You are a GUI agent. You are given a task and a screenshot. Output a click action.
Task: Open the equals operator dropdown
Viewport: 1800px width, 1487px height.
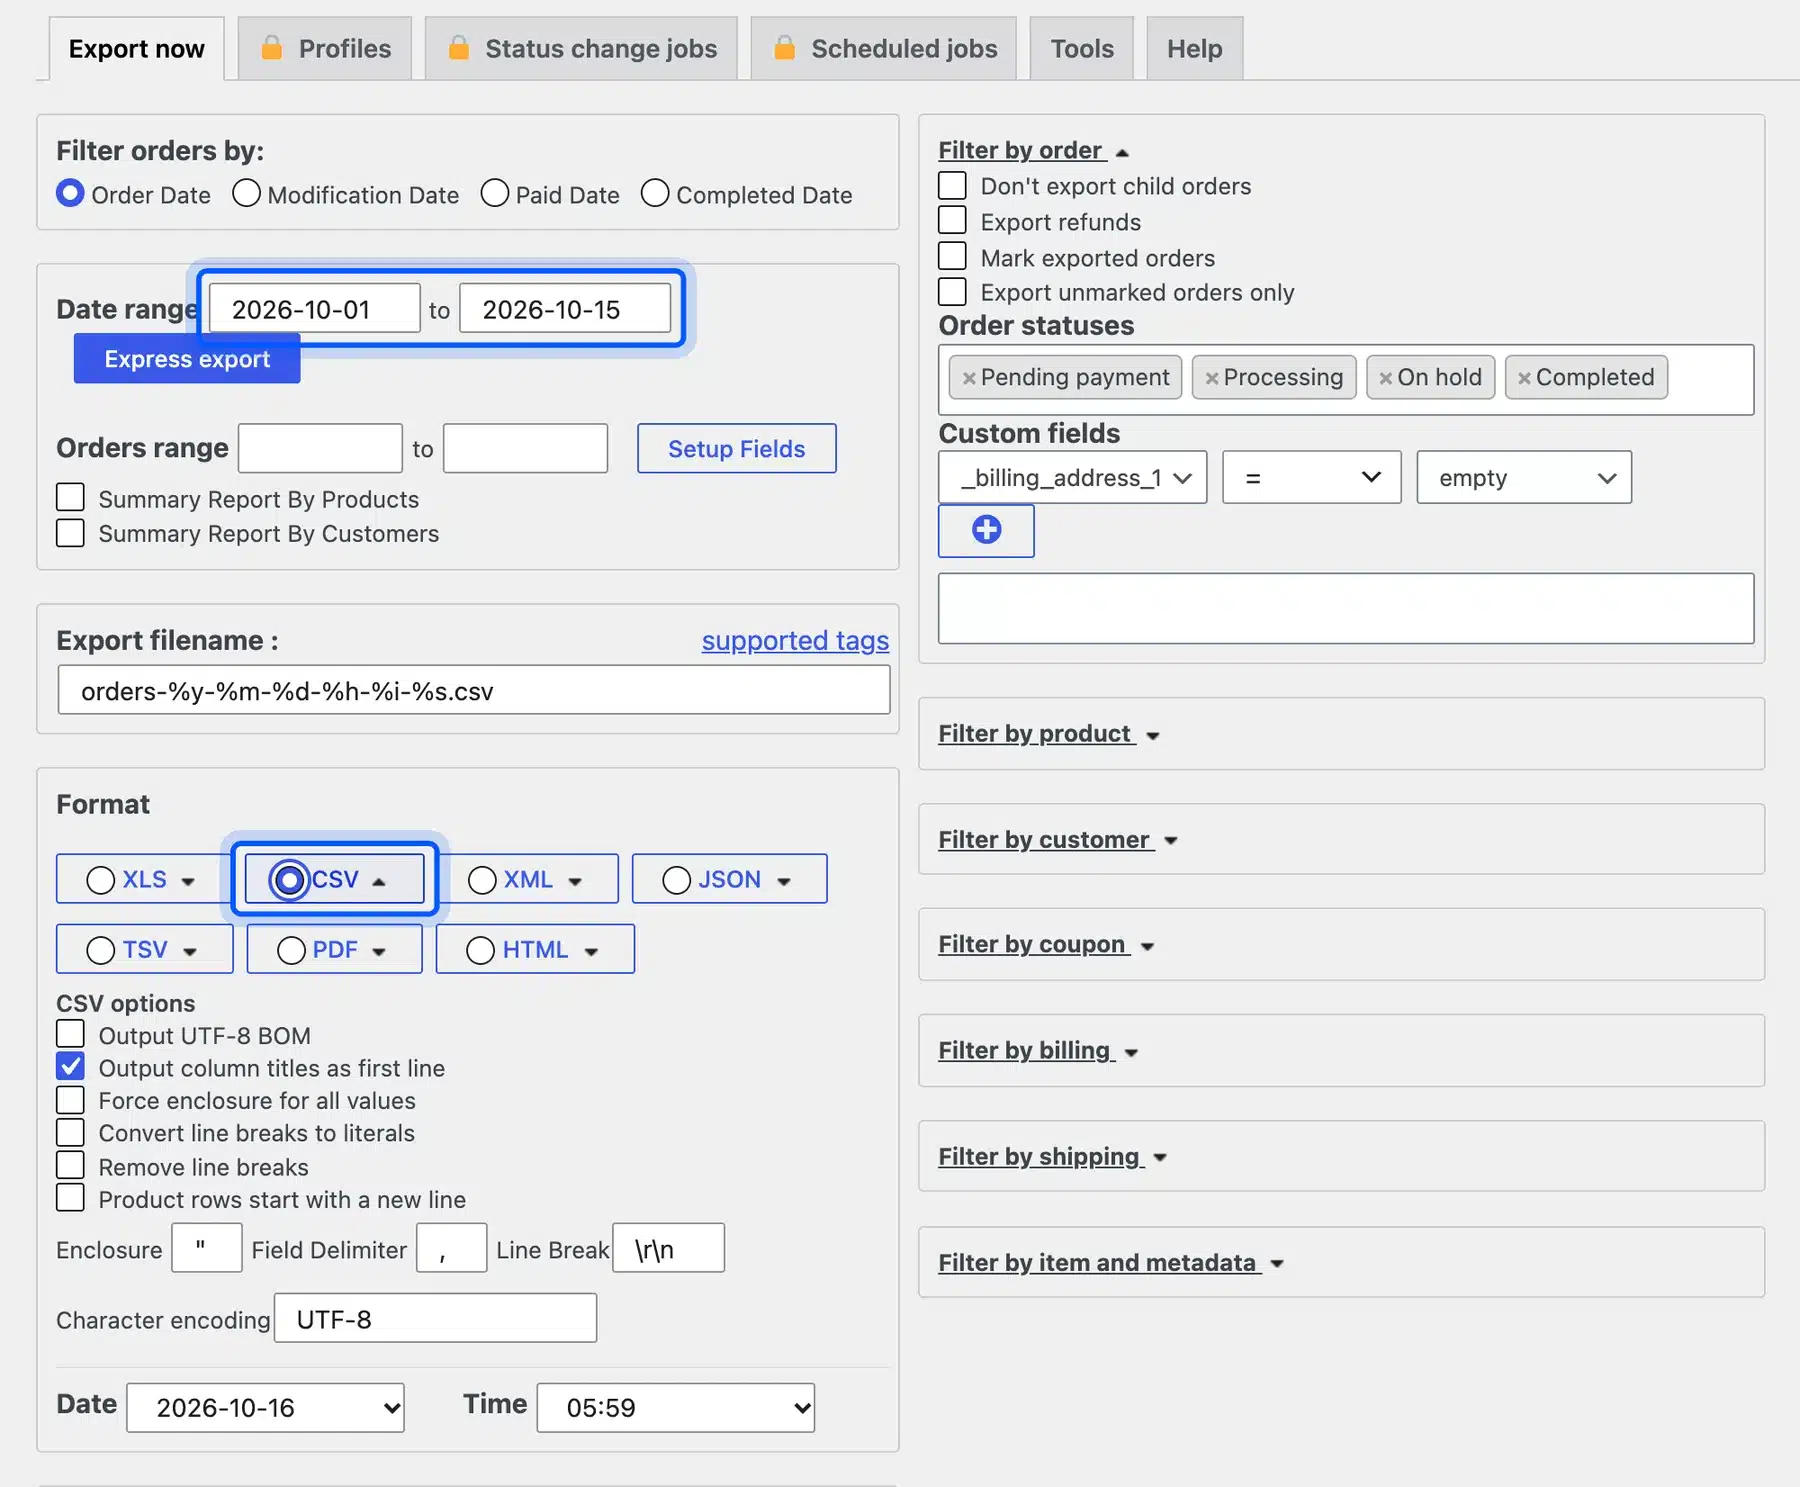[1311, 478]
